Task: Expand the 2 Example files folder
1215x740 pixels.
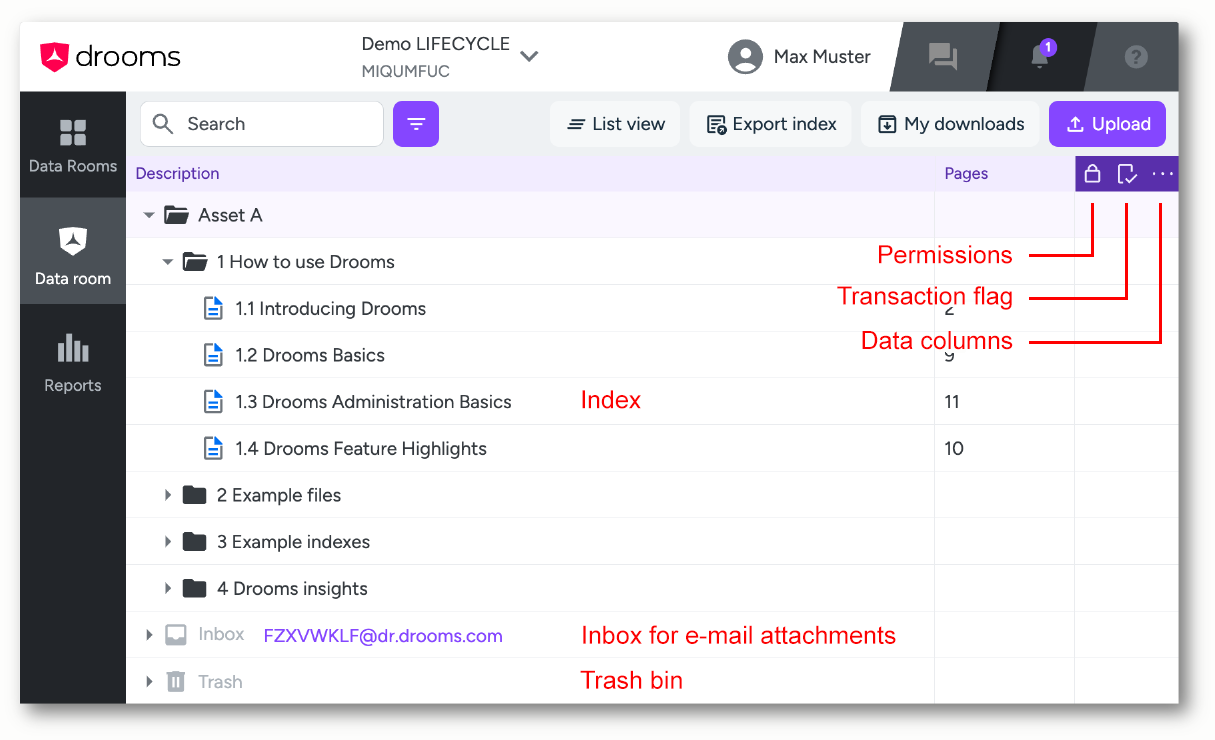Action: coord(168,495)
